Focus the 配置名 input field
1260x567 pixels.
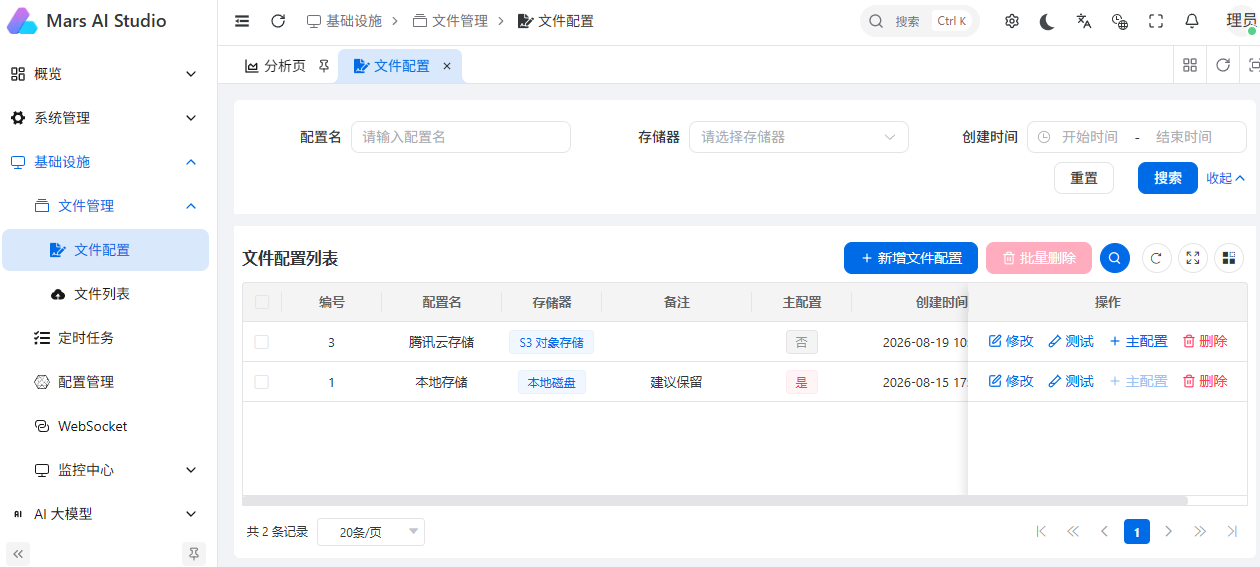click(x=461, y=137)
